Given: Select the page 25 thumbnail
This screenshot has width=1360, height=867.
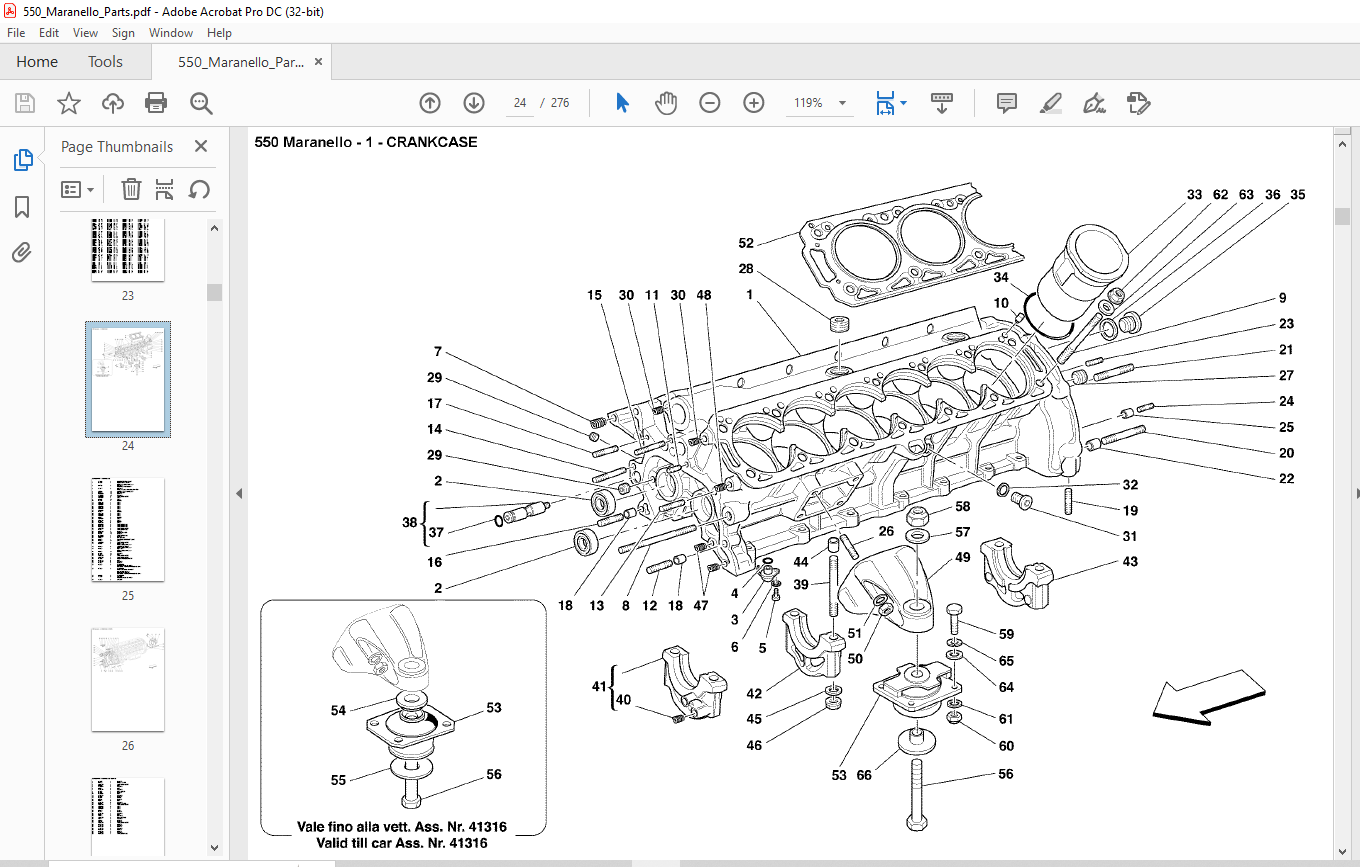Looking at the screenshot, I should coord(128,529).
